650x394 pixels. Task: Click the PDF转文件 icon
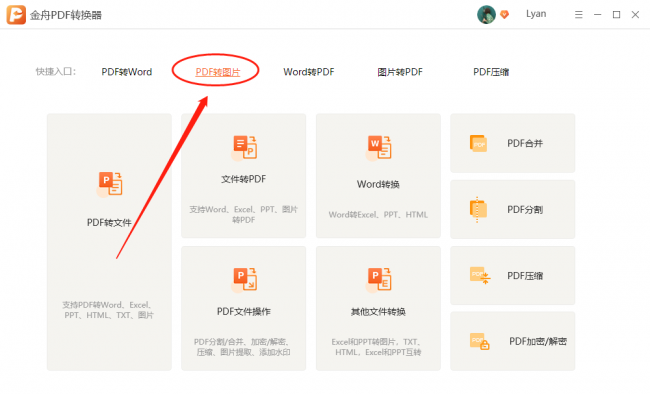point(109,184)
